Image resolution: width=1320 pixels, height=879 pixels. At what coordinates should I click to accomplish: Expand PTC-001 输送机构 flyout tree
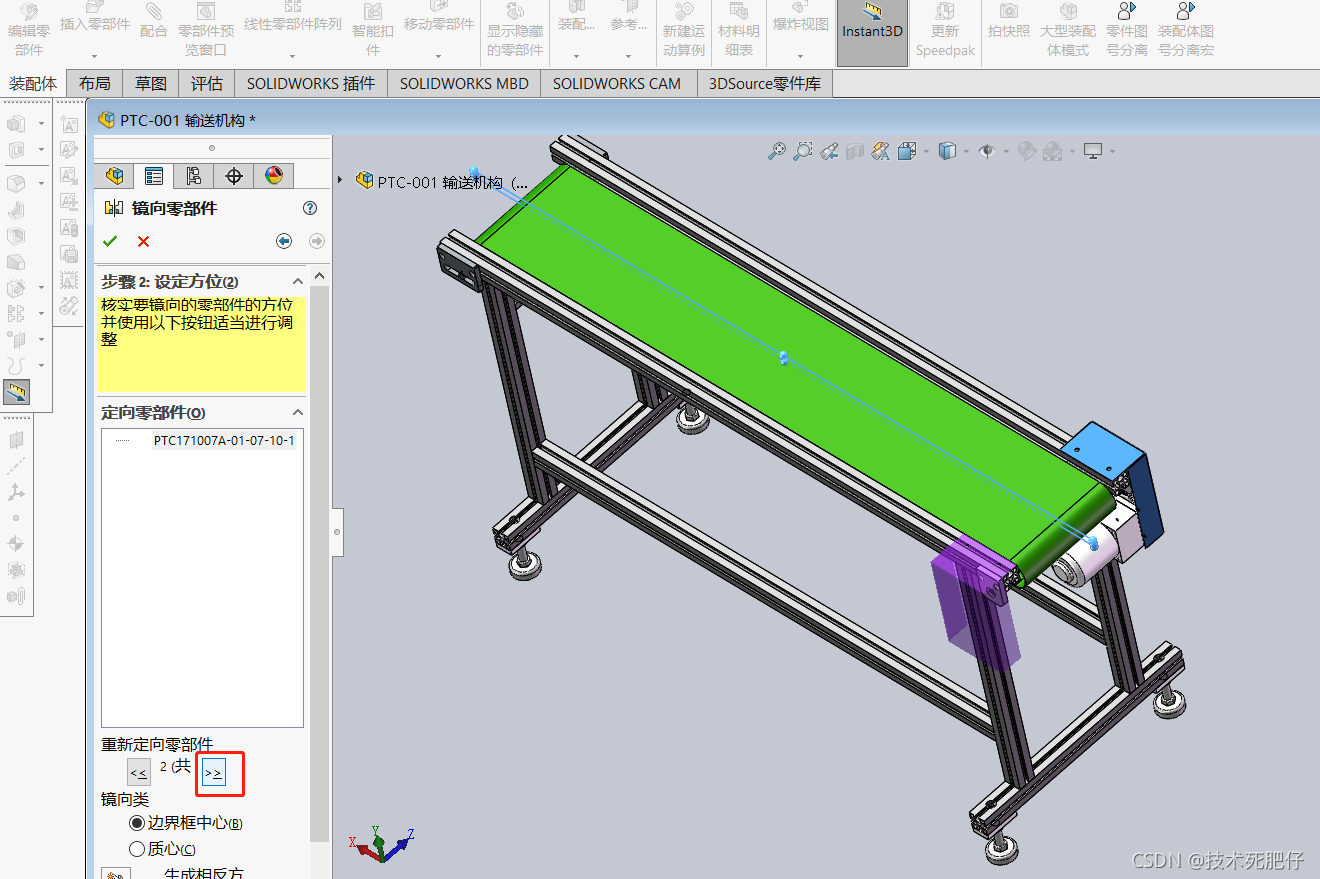point(341,181)
